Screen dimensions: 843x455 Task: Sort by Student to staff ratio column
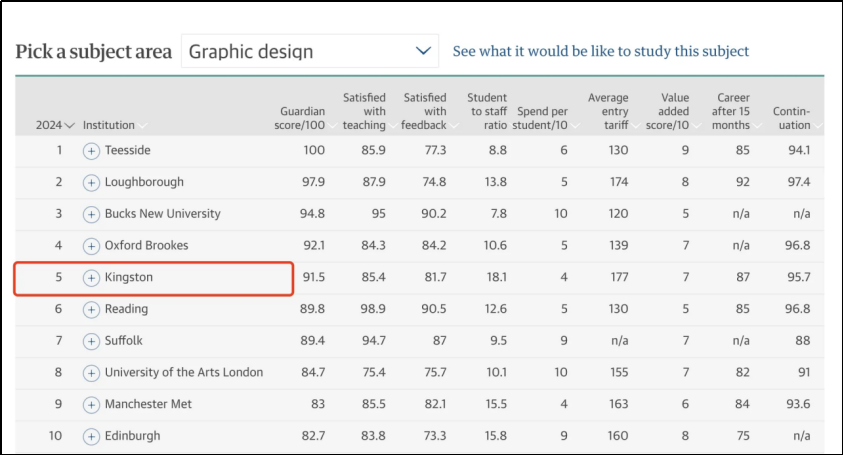click(486, 111)
